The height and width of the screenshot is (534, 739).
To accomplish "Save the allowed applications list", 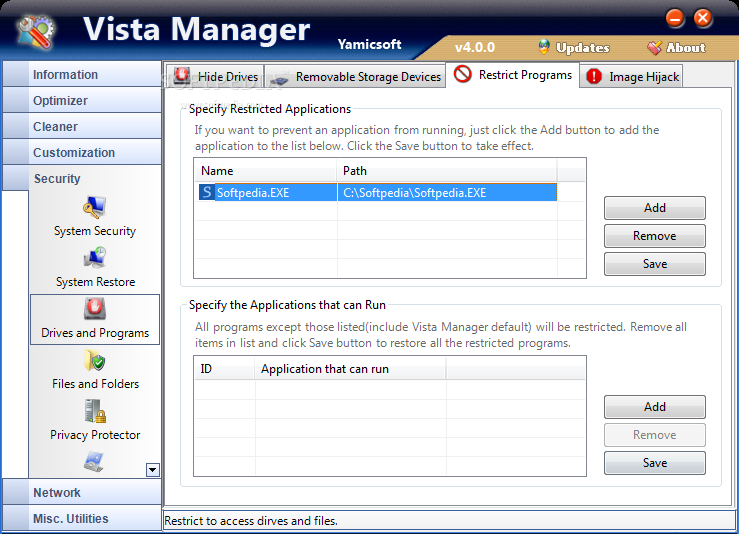I will (x=655, y=463).
